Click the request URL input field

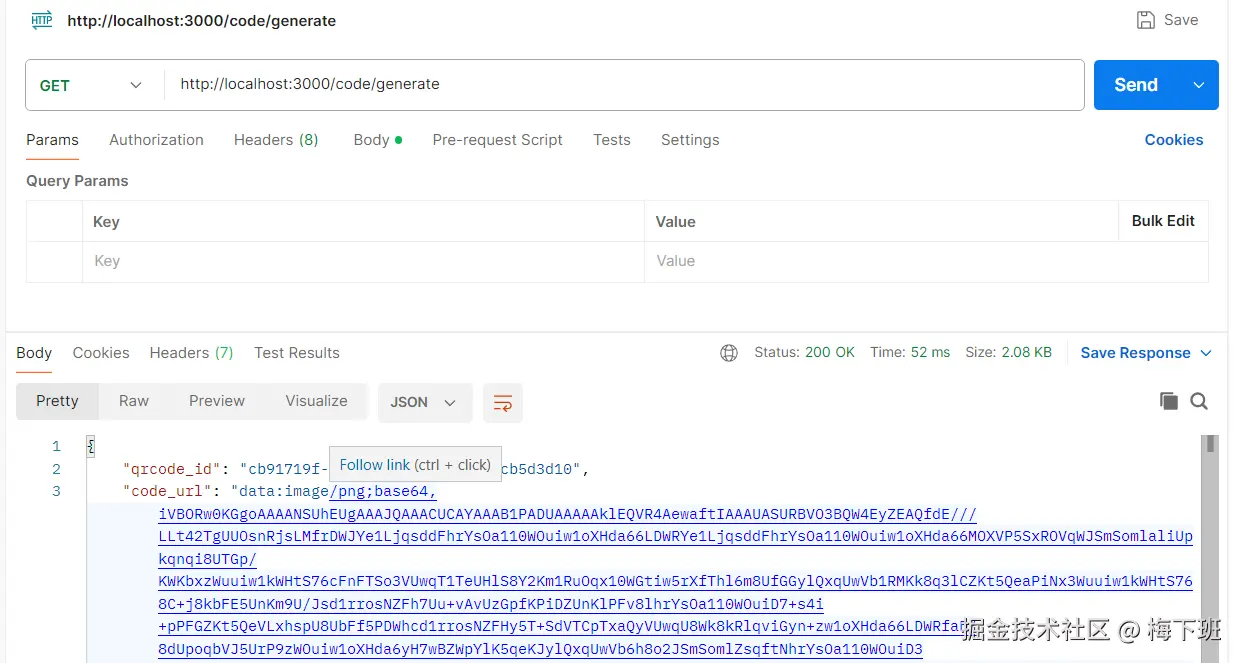point(624,84)
